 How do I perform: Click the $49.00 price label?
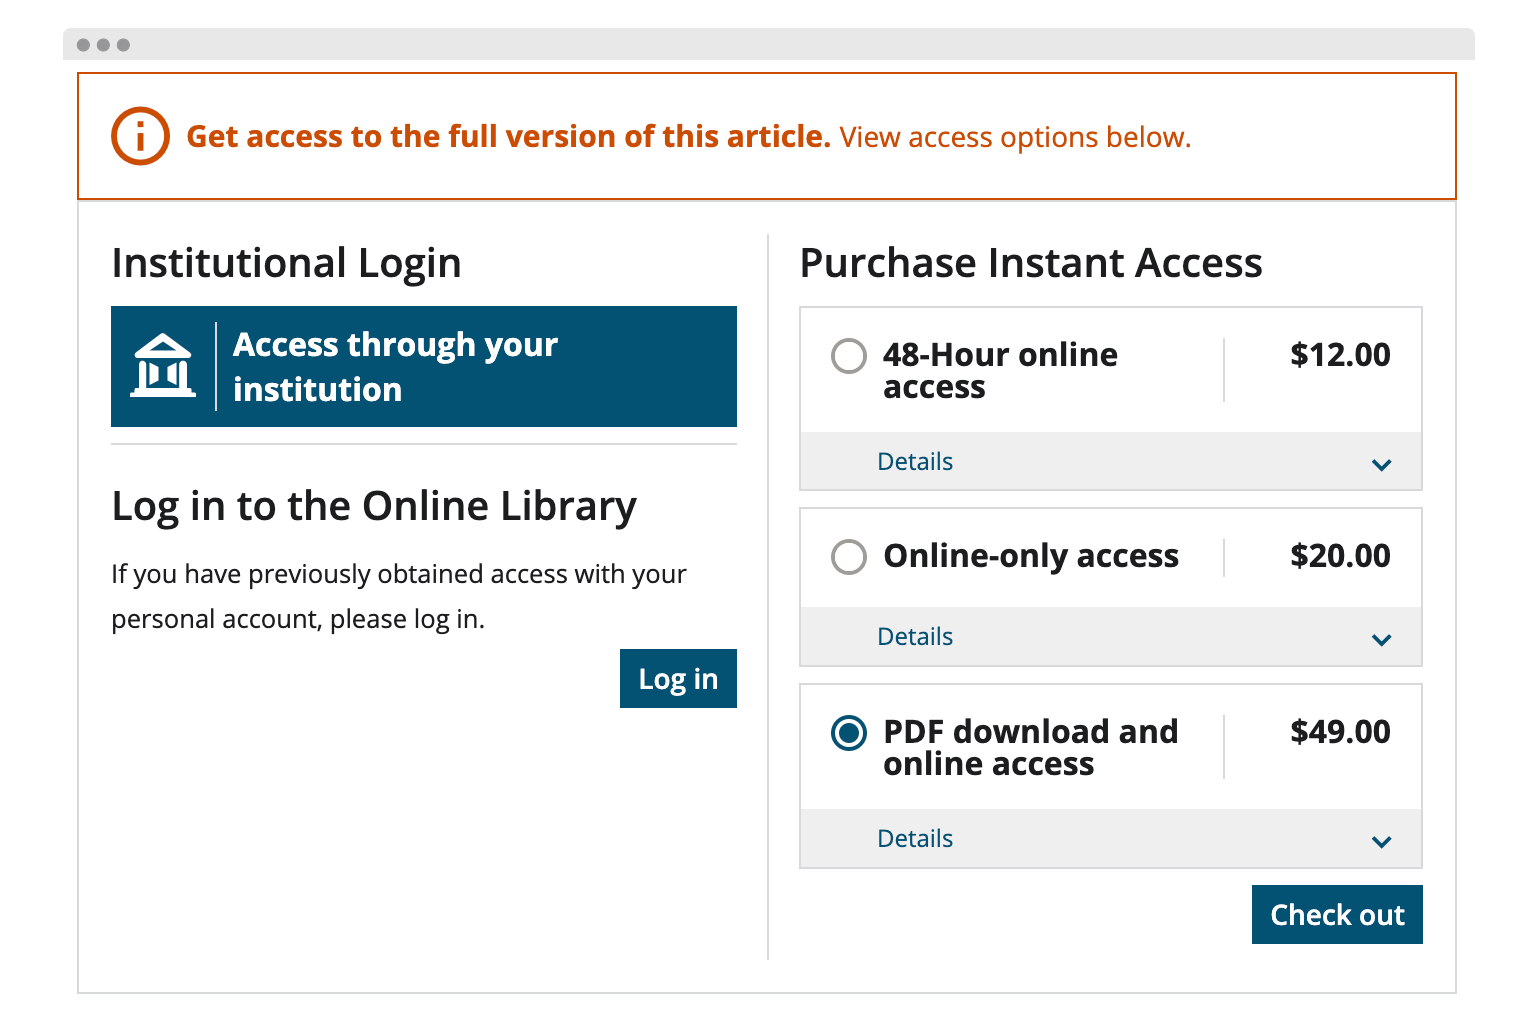(x=1341, y=732)
